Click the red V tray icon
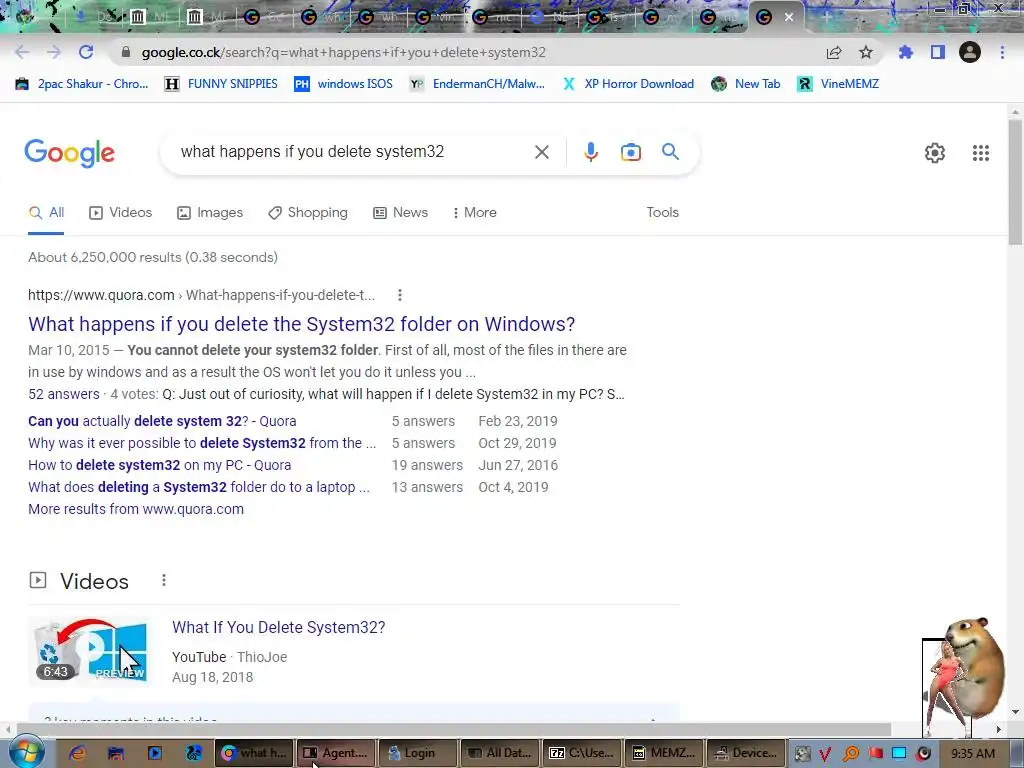 [x=825, y=754]
